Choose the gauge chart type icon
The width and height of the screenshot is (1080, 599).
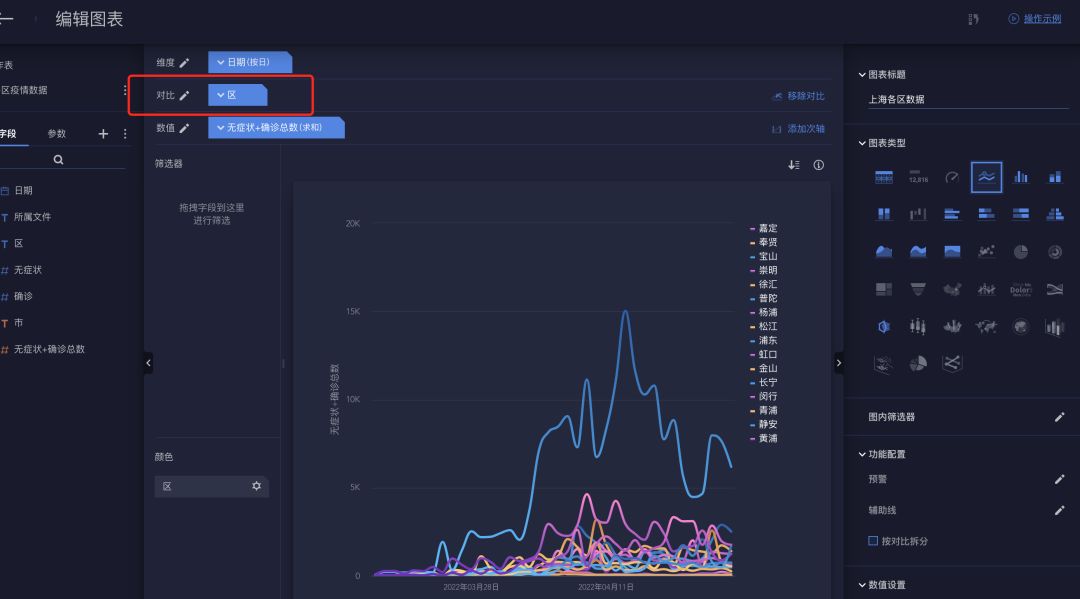tap(952, 178)
